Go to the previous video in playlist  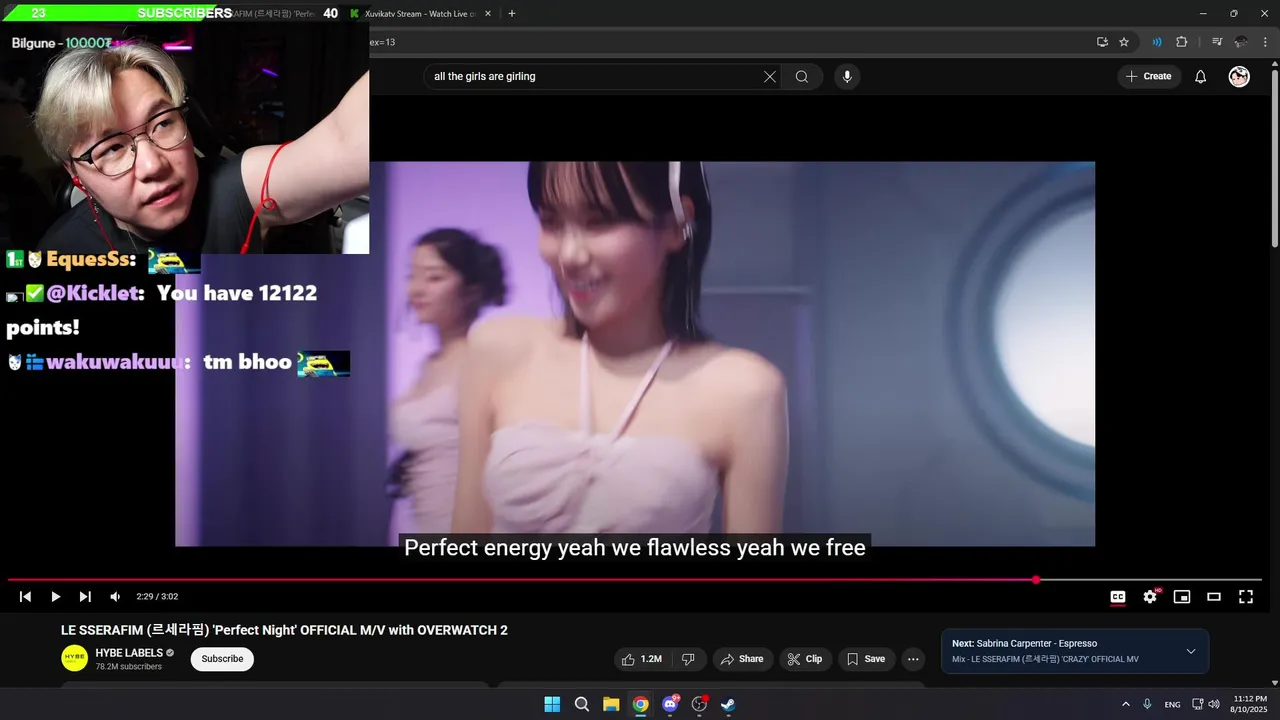[x=25, y=597]
